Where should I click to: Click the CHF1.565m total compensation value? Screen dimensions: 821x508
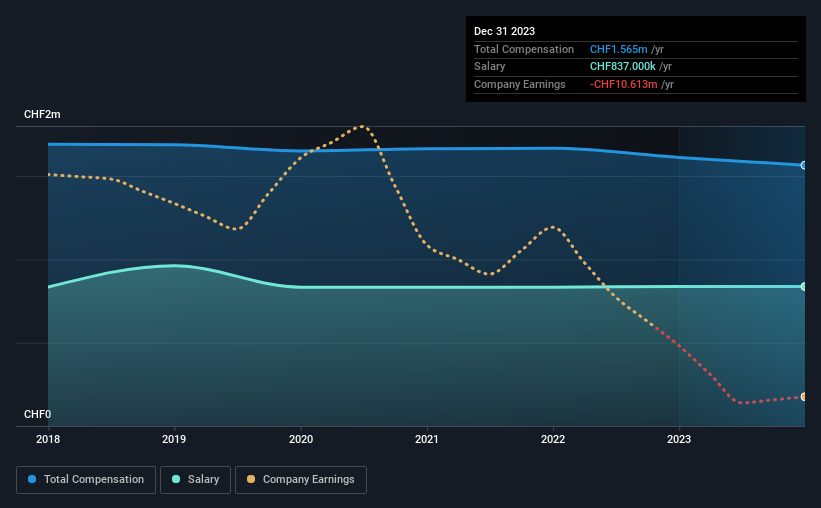[618, 49]
